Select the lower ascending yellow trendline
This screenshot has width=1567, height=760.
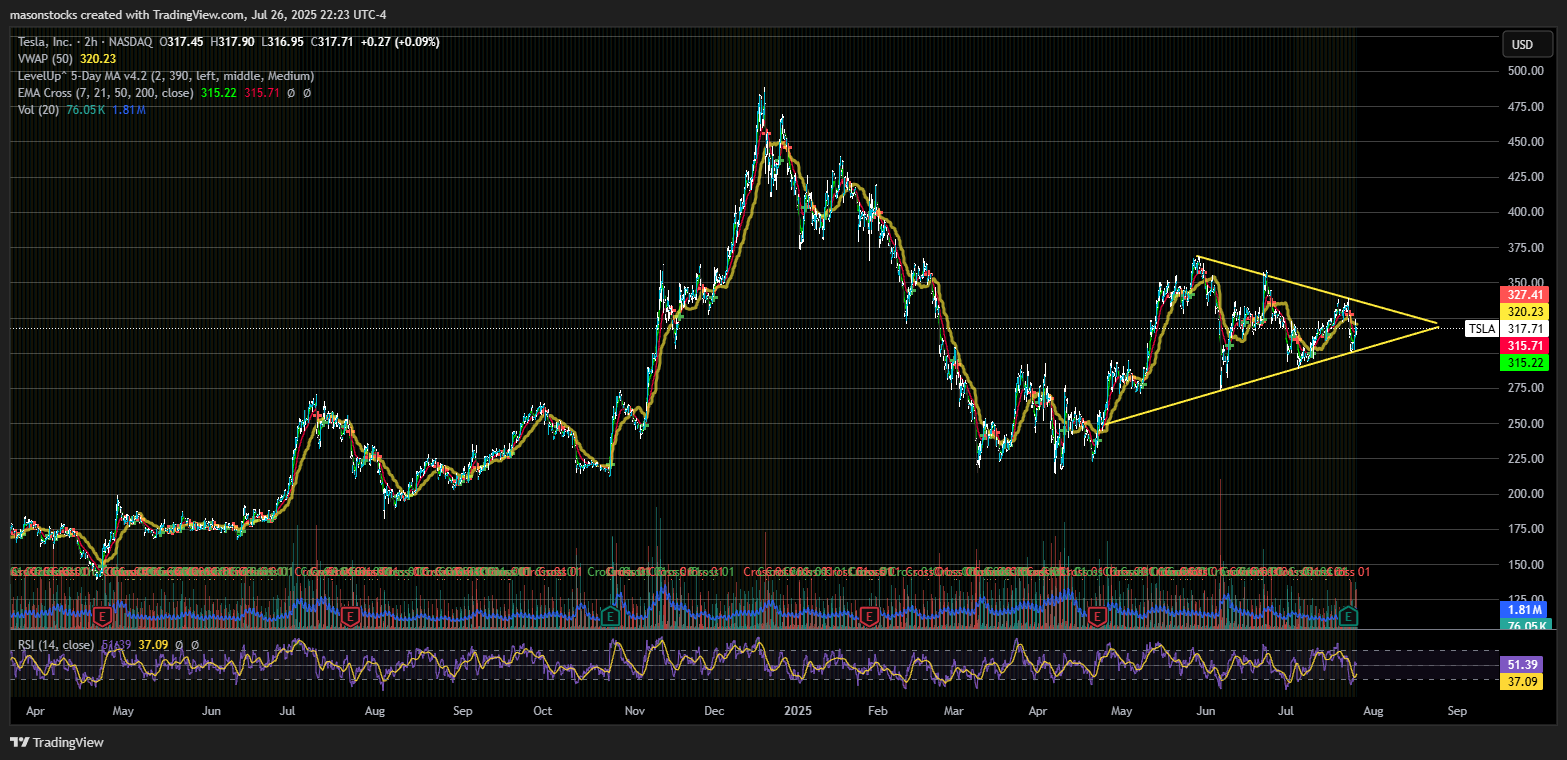(x=1270, y=377)
